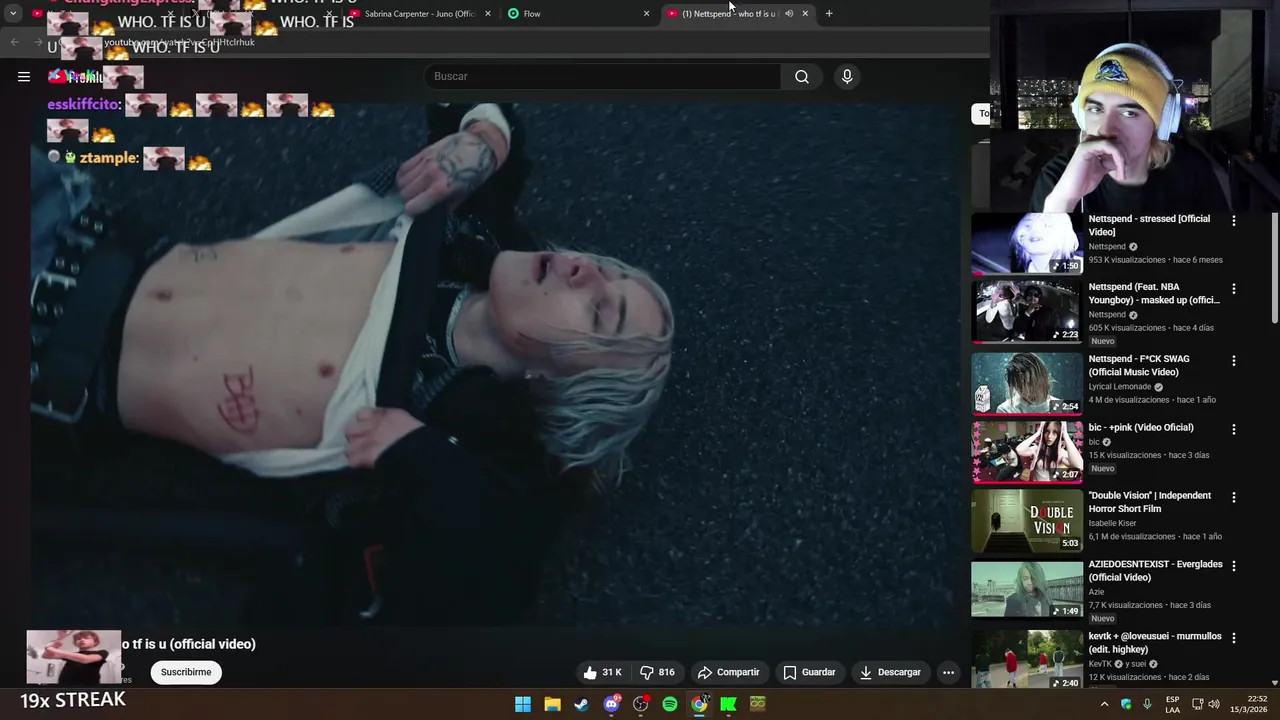The height and width of the screenshot is (720, 1280).
Task: Close the Sabrina Carpenter Juno tab
Action: coord(488,14)
